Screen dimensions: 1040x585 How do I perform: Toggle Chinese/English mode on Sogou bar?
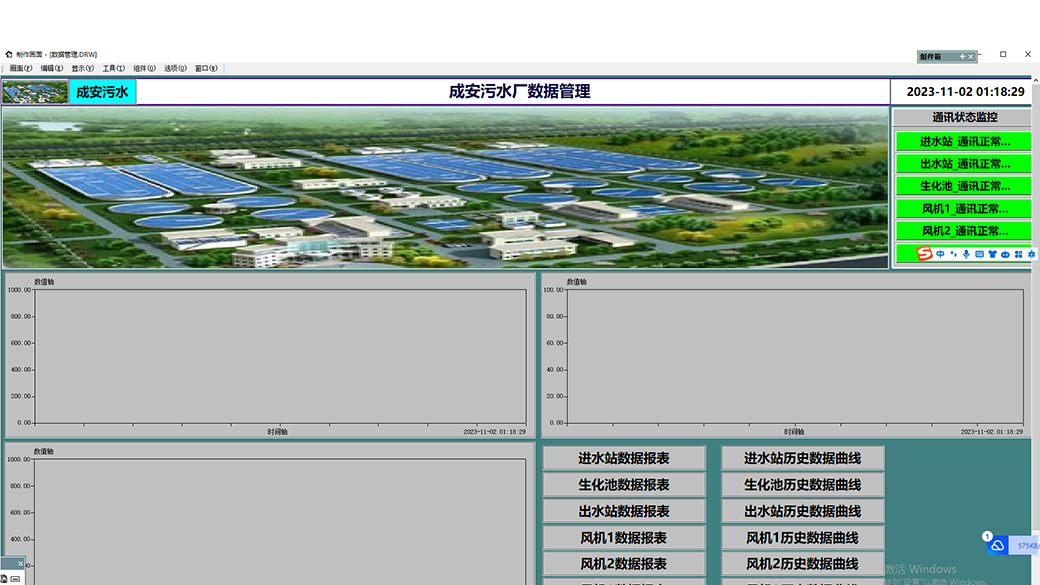(x=941, y=254)
